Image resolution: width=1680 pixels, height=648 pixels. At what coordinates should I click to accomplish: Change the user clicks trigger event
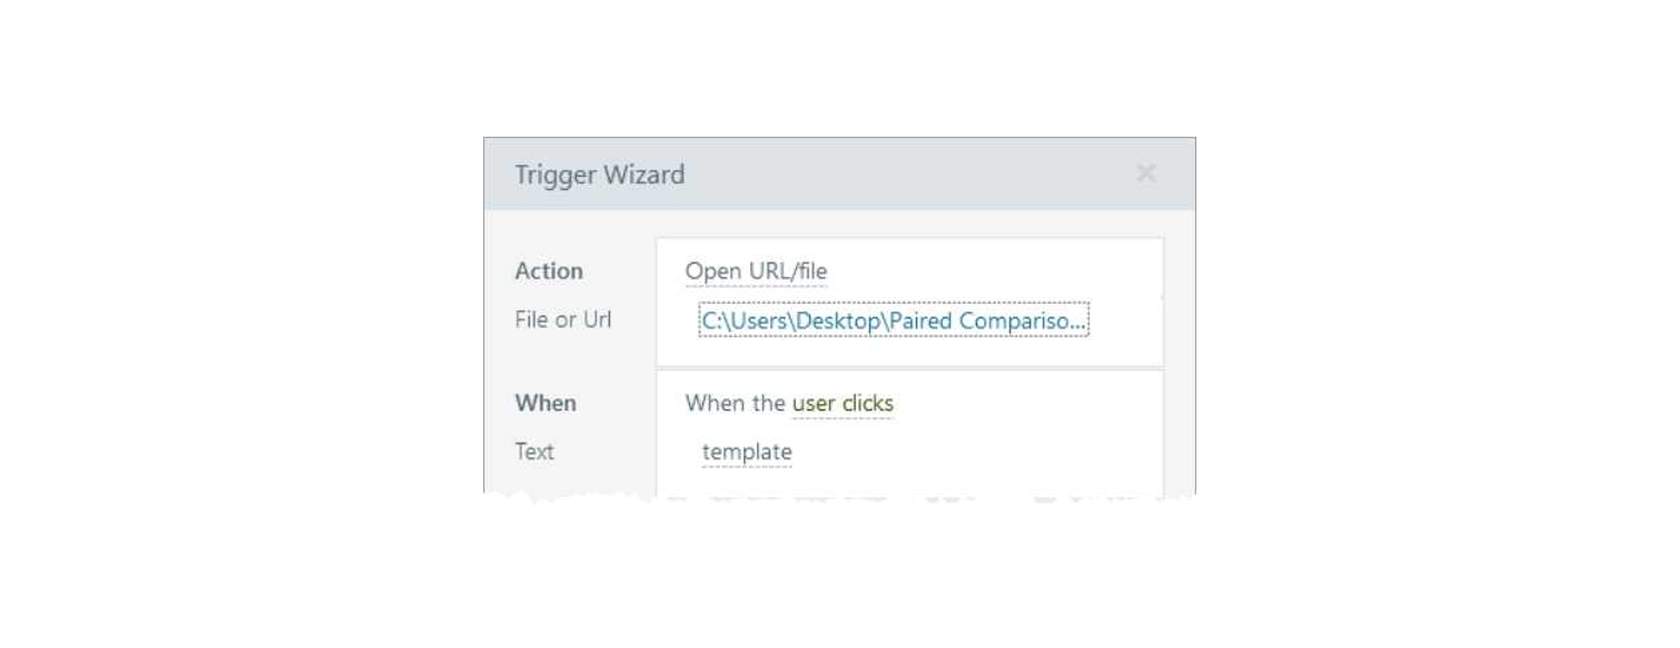[x=842, y=403]
